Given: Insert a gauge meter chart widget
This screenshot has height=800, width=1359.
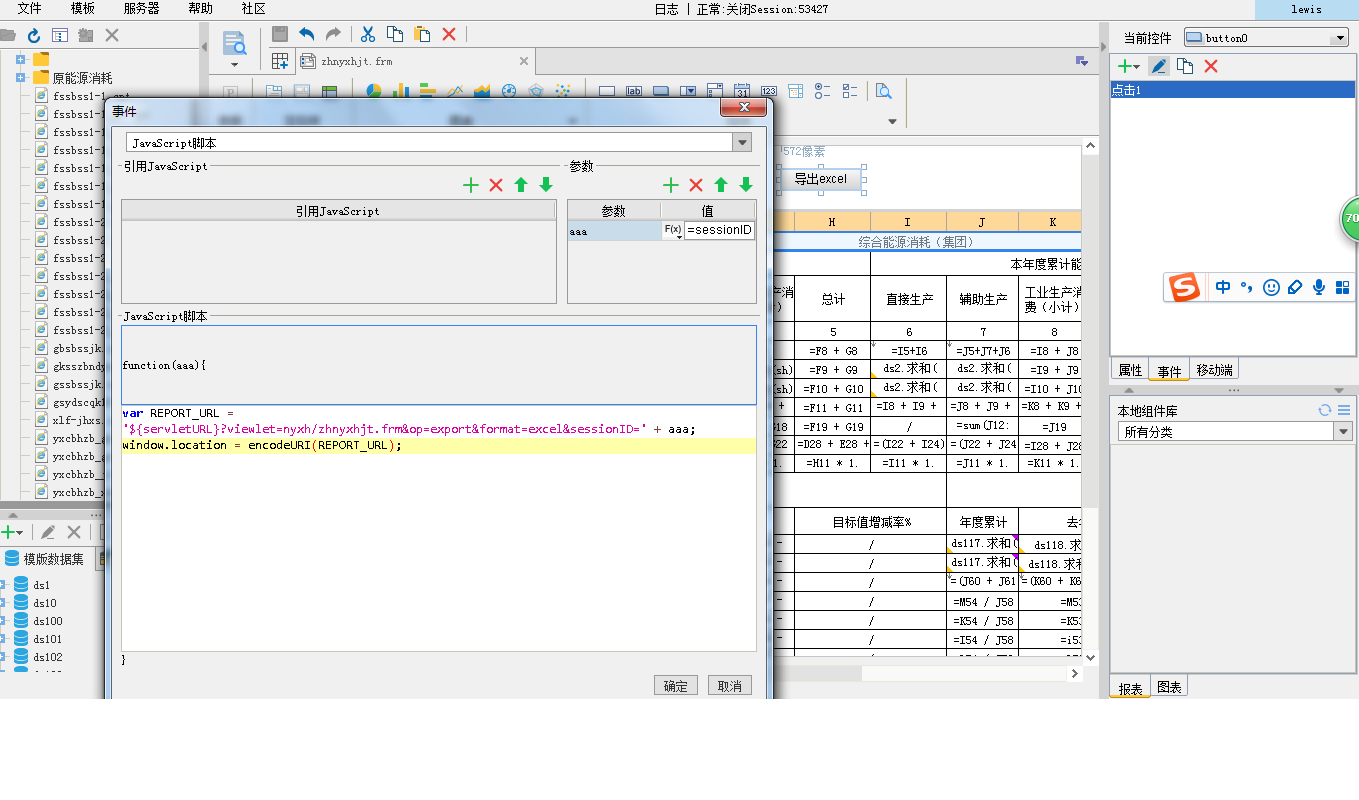Looking at the screenshot, I should pos(508,91).
